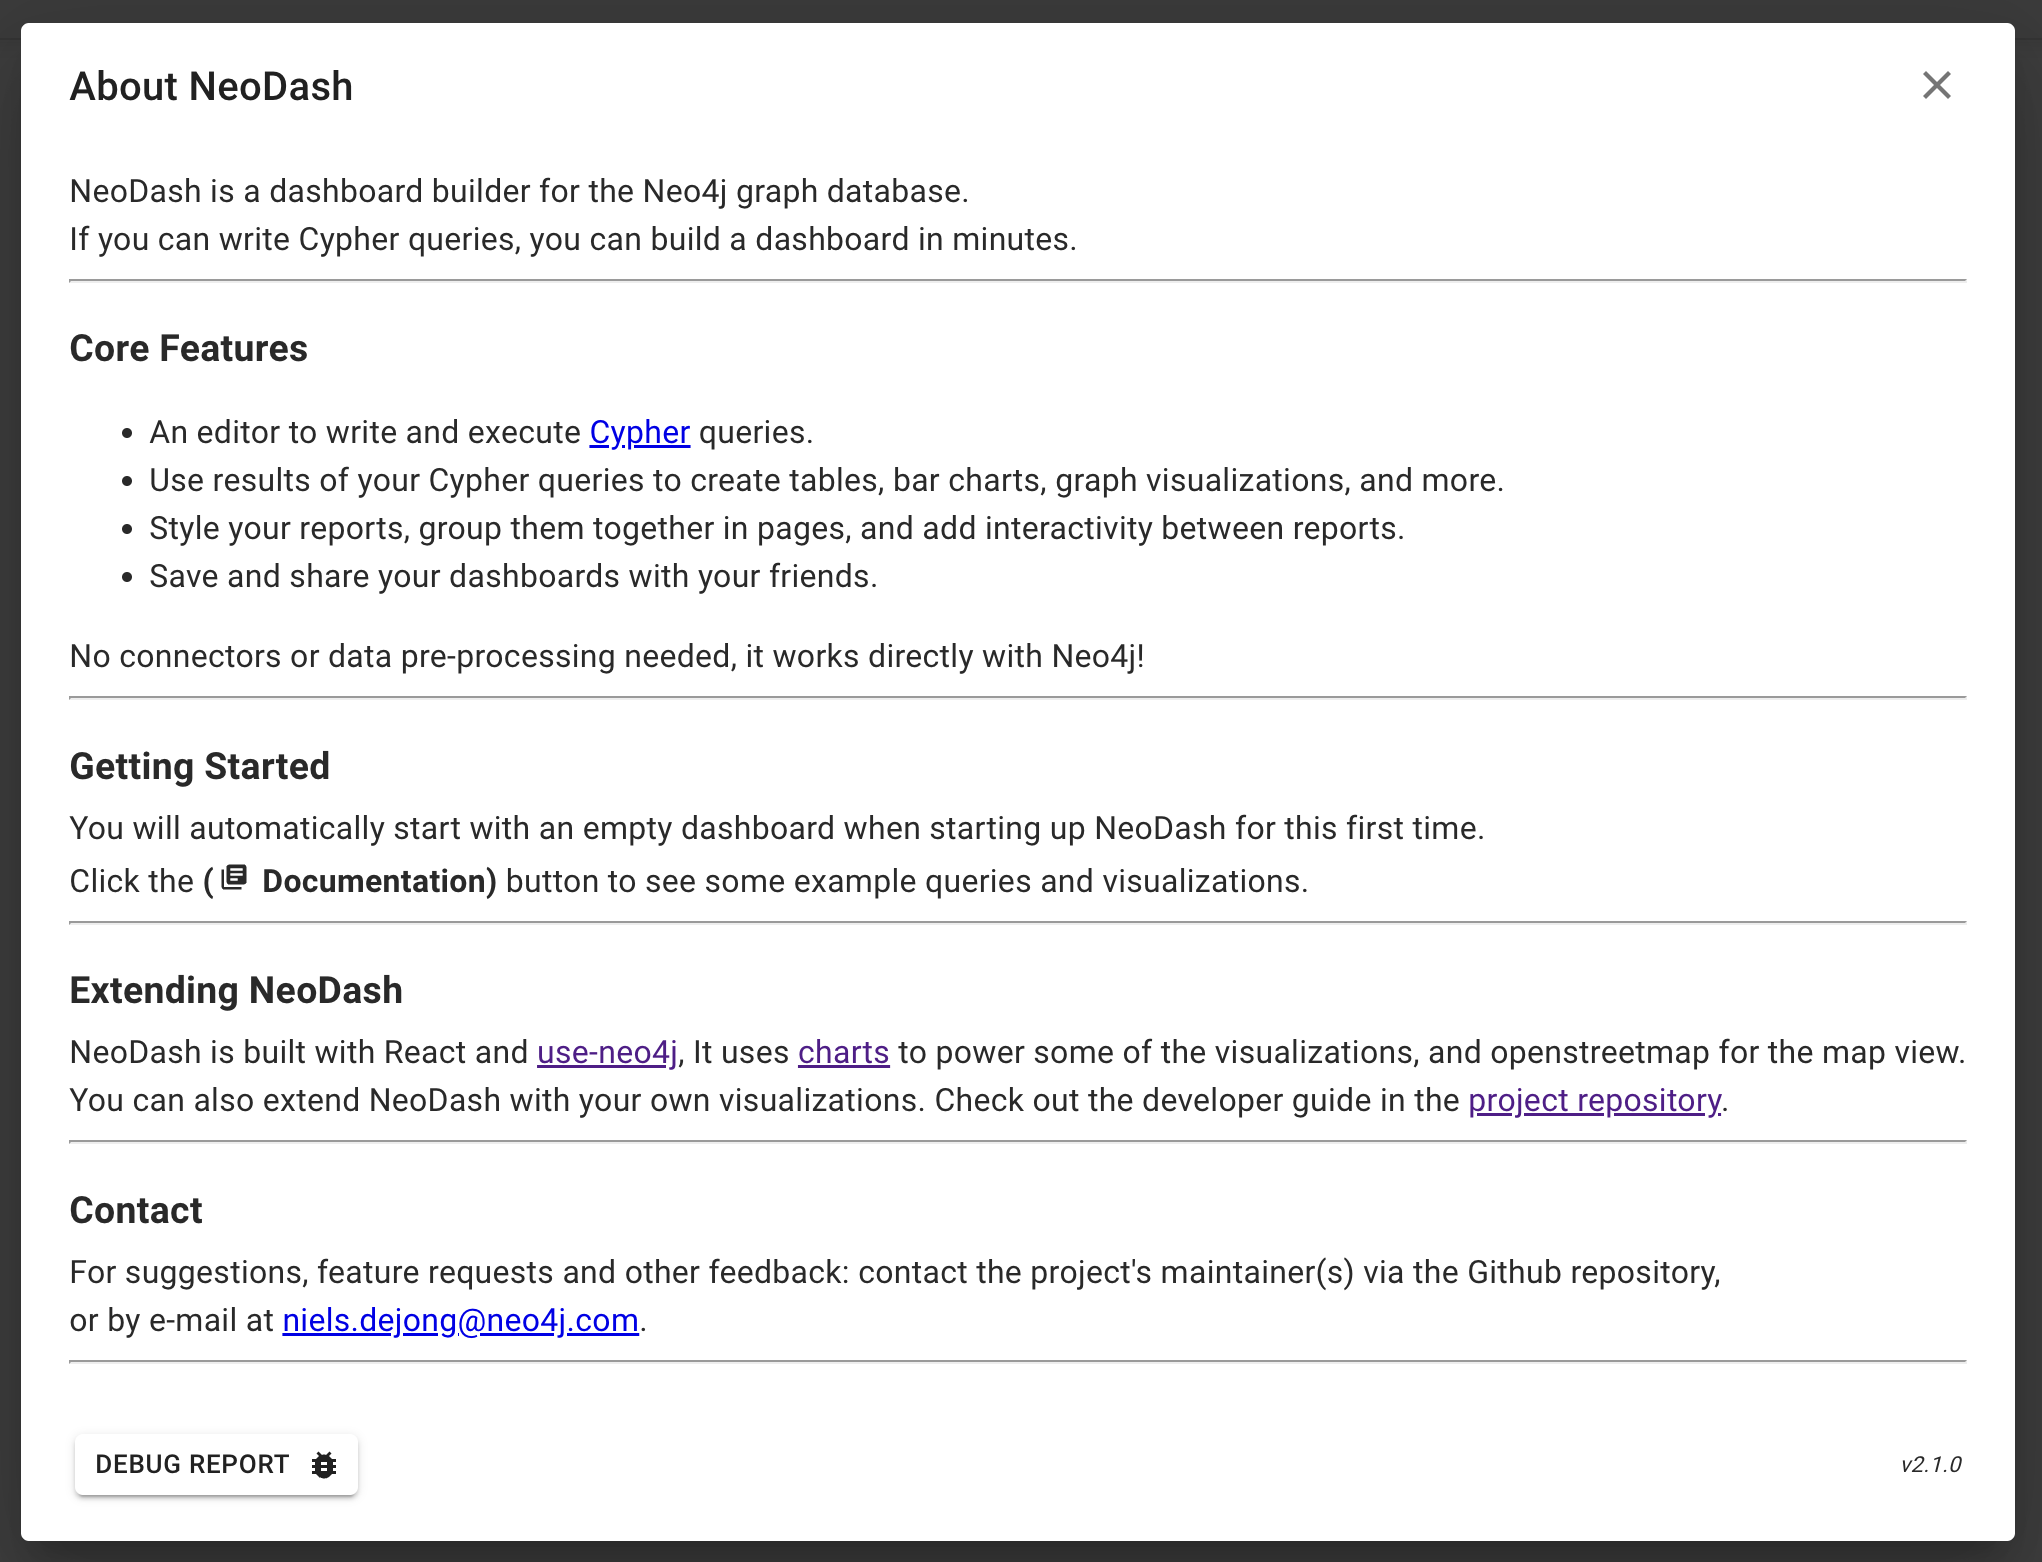The image size is (2042, 1562).
Task: Click the bug icon on Debug Report
Action: pos(323,1465)
